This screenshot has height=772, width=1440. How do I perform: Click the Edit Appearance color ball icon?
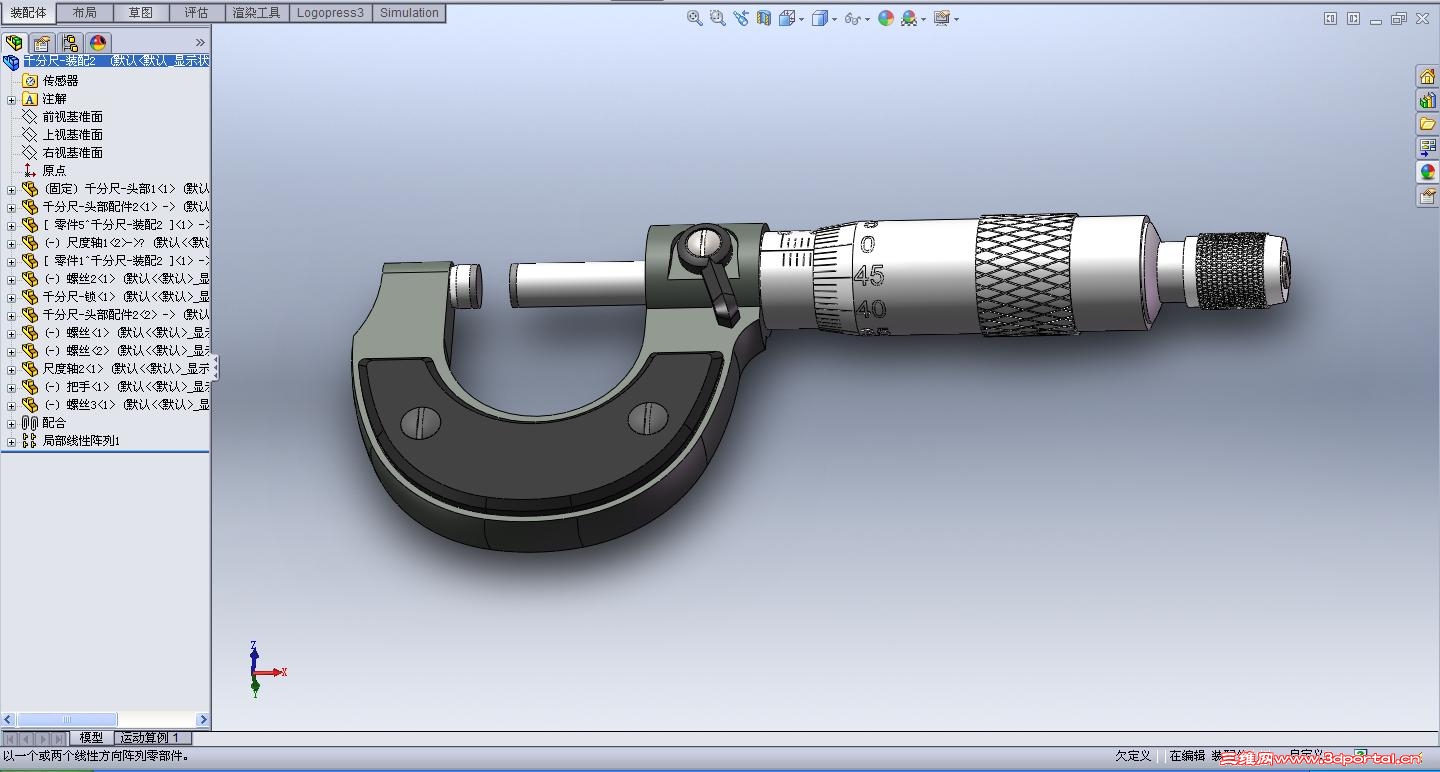pyautogui.click(x=885, y=18)
